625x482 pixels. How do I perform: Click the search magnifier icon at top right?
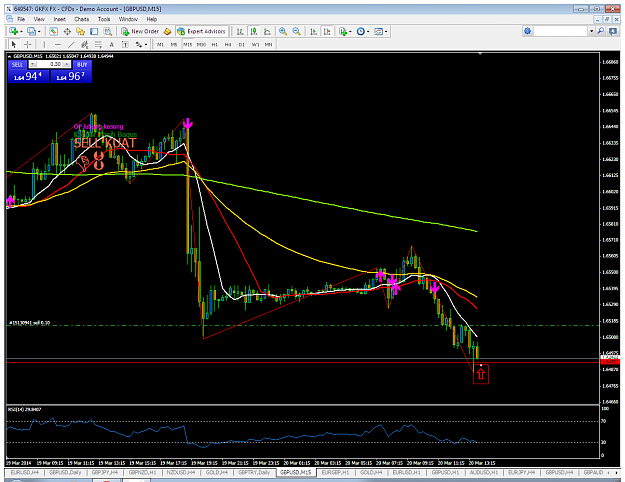[601, 31]
